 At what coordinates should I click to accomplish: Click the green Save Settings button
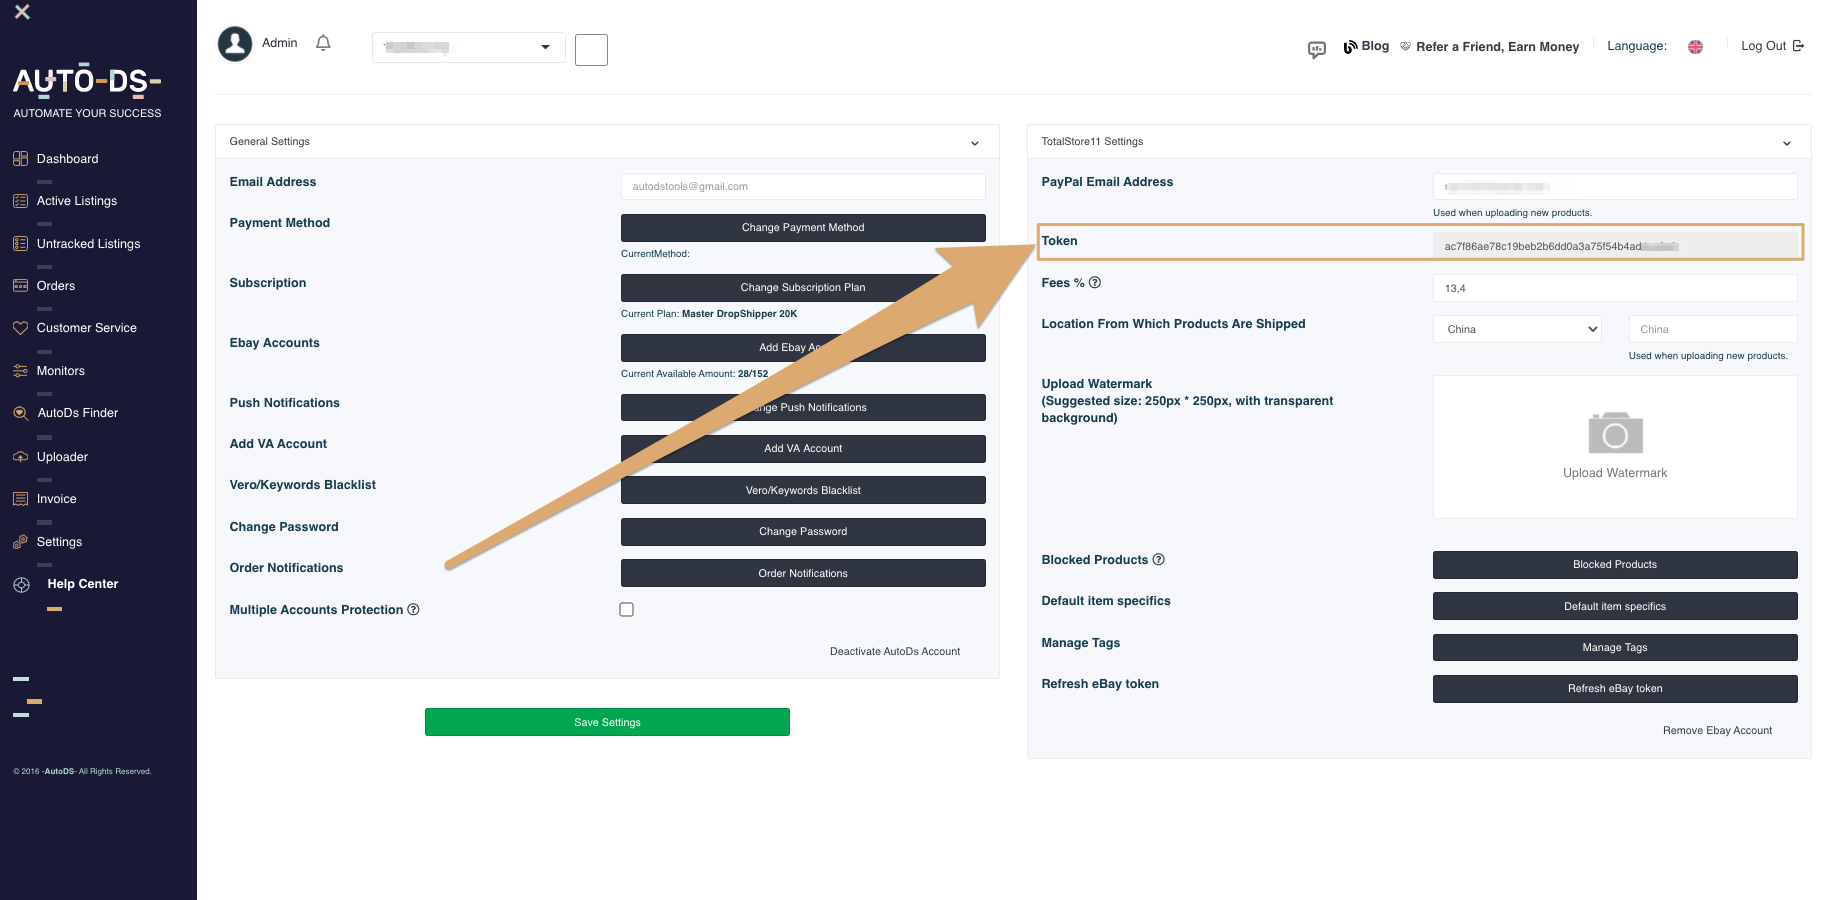pyautogui.click(x=607, y=722)
